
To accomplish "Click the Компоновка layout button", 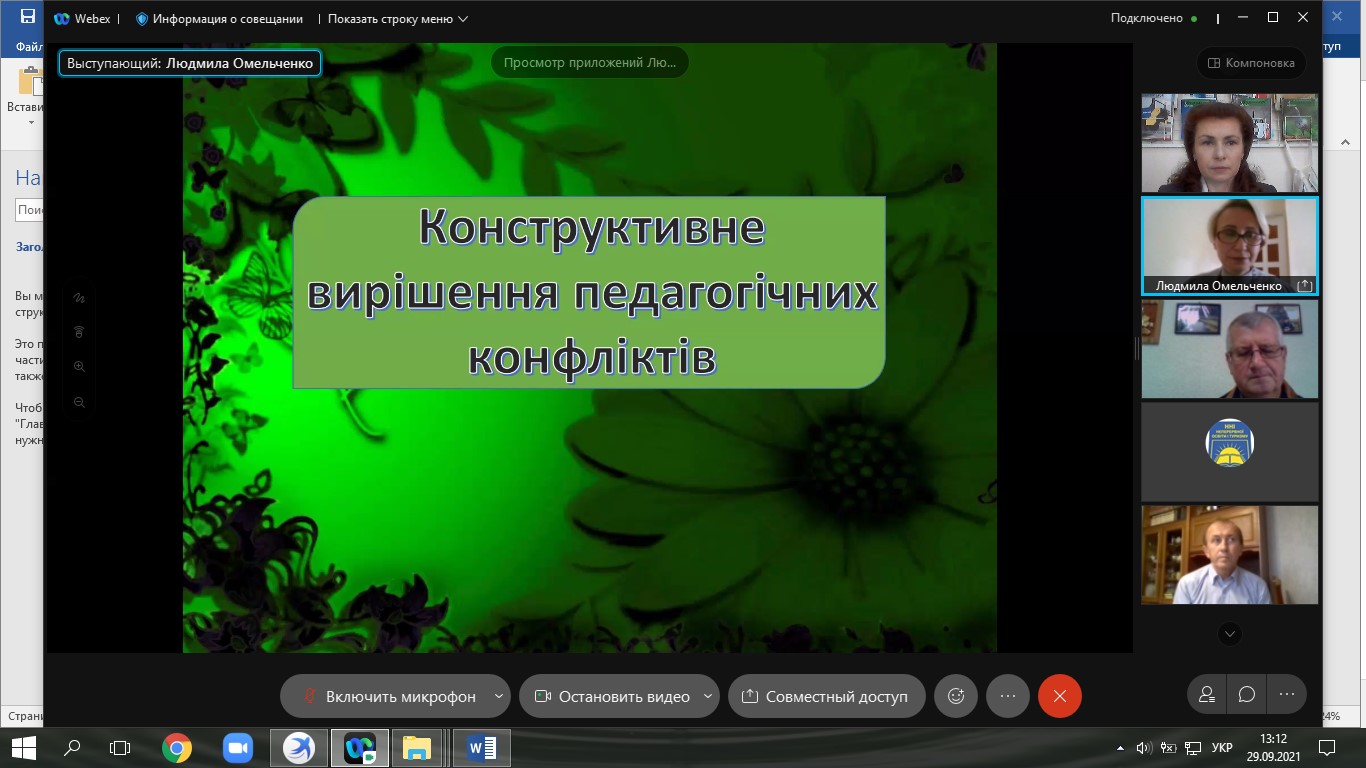I will pyautogui.click(x=1251, y=63).
